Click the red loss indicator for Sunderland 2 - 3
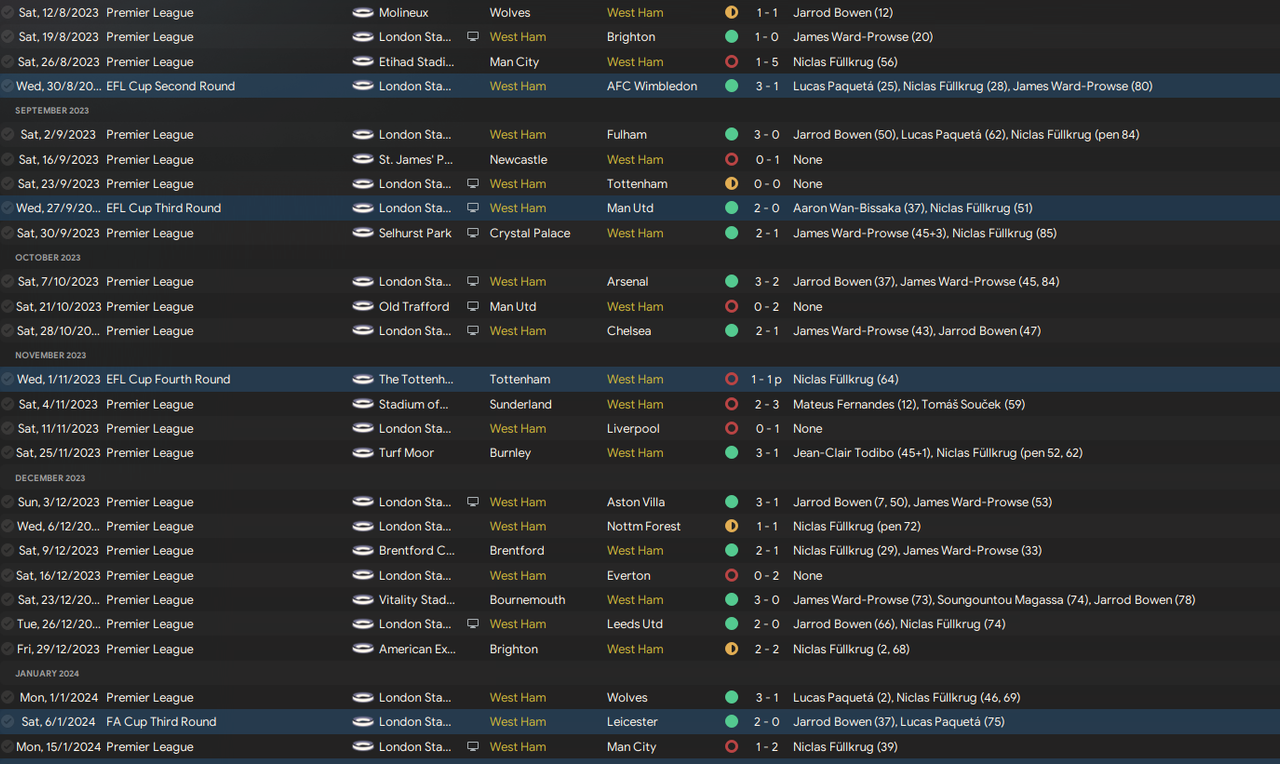The image size is (1280, 764). point(731,405)
